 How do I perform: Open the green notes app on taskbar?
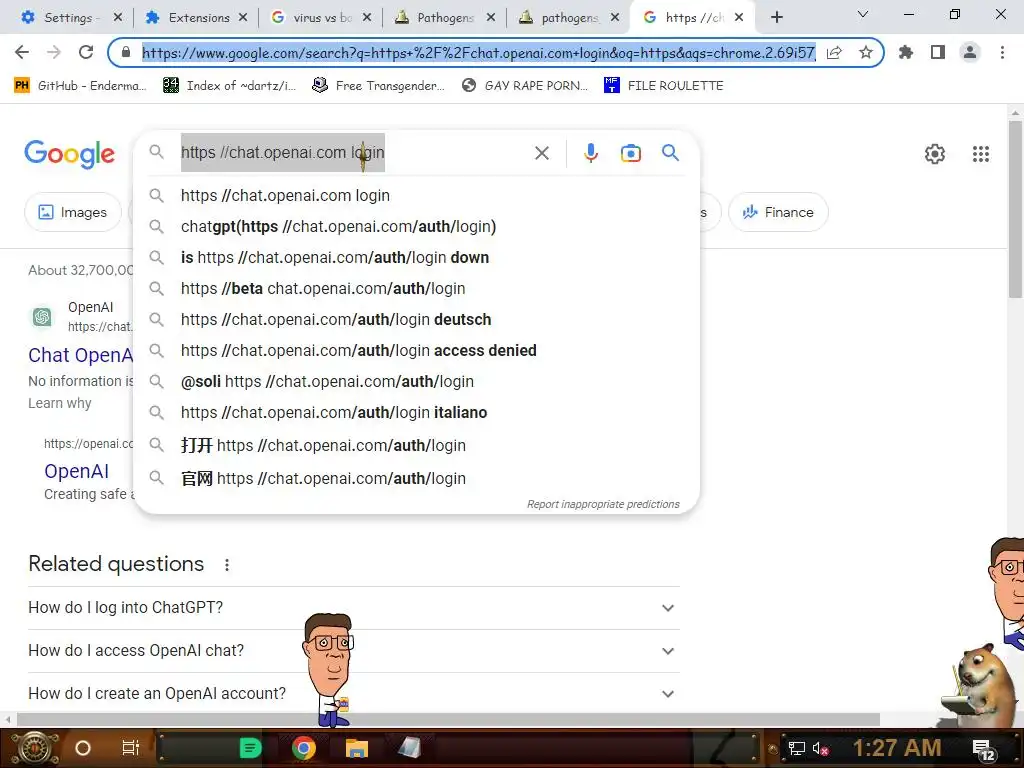click(250, 748)
